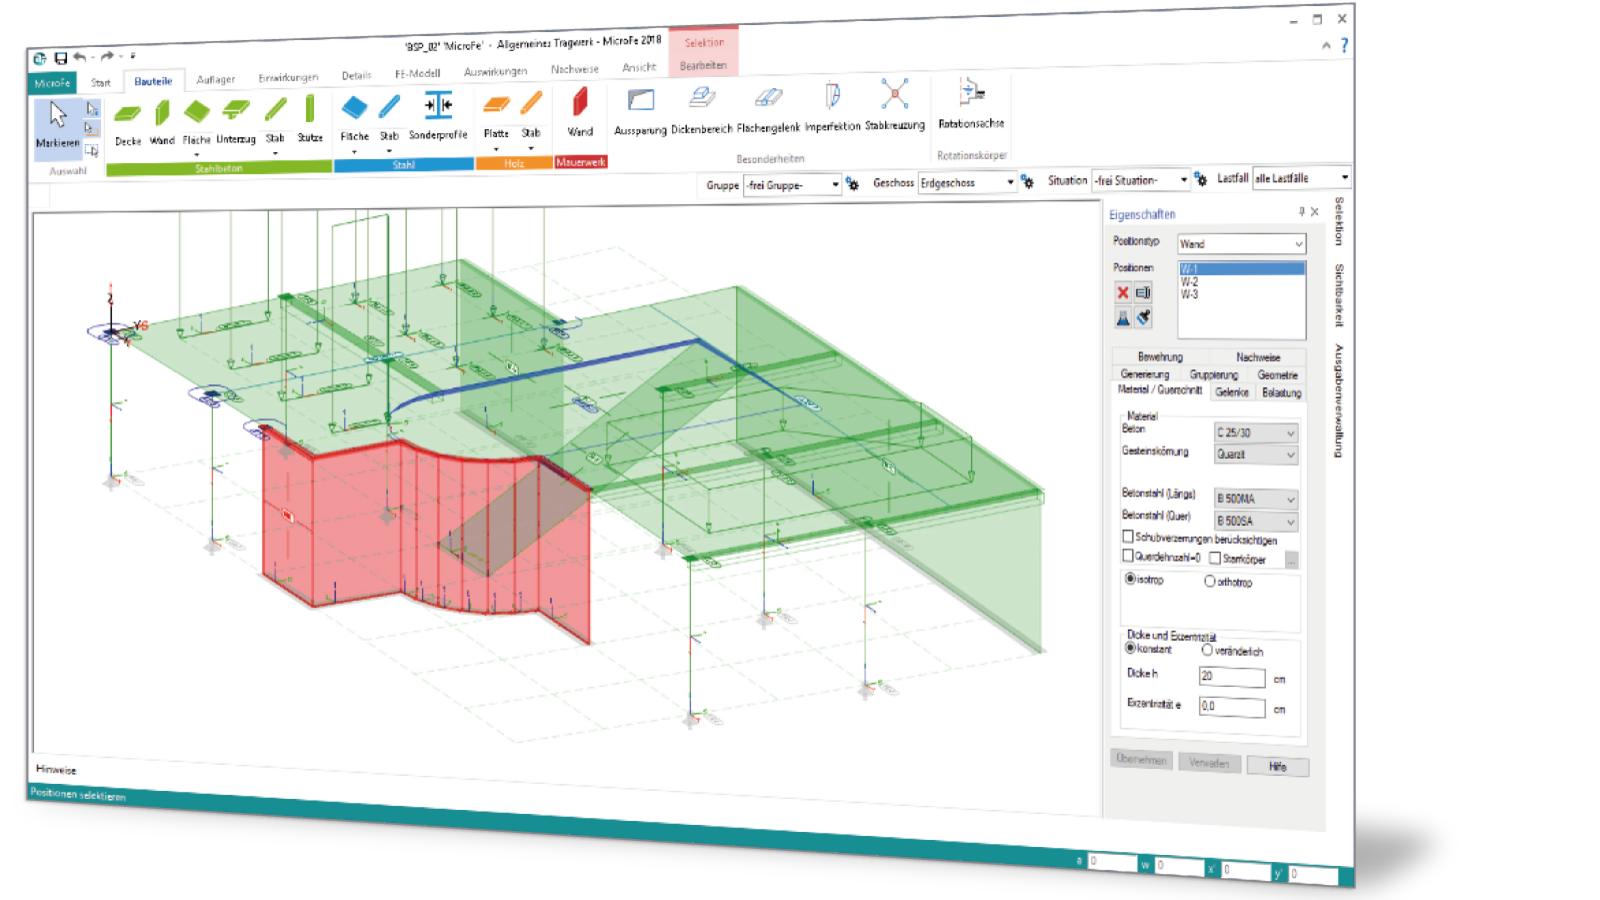Open the Gesteinskörnung Quarzit dropdown
Image resolution: width=1600 pixels, height=900 pixels.
point(1256,455)
